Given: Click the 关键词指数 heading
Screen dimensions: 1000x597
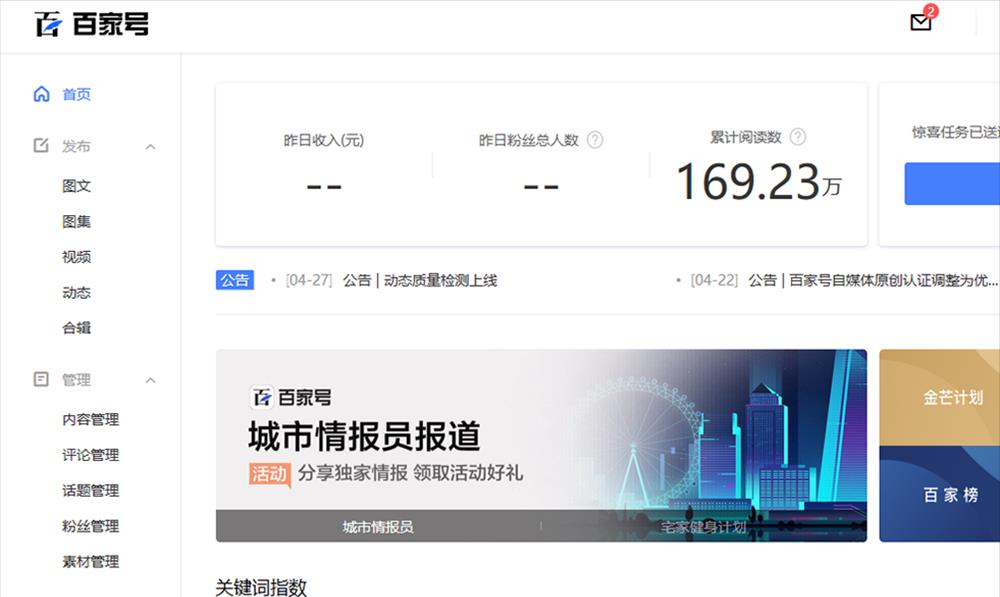Looking at the screenshot, I should pos(261,587).
